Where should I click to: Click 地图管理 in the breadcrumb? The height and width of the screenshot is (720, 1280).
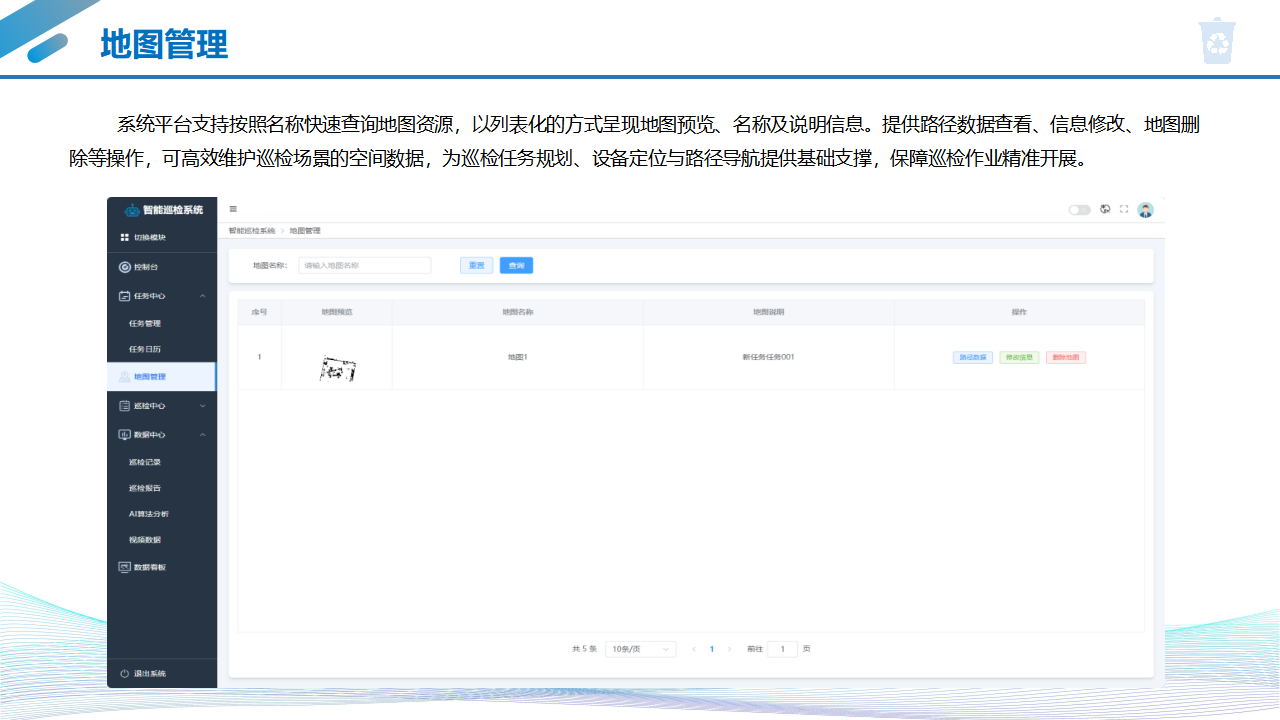click(305, 231)
